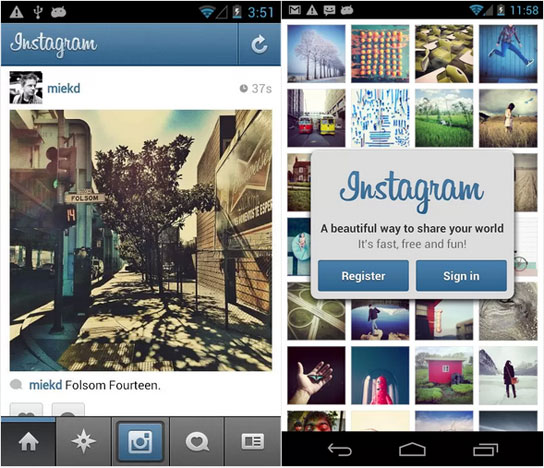
Task: Open miekd username link at post top
Action: pos(63,88)
